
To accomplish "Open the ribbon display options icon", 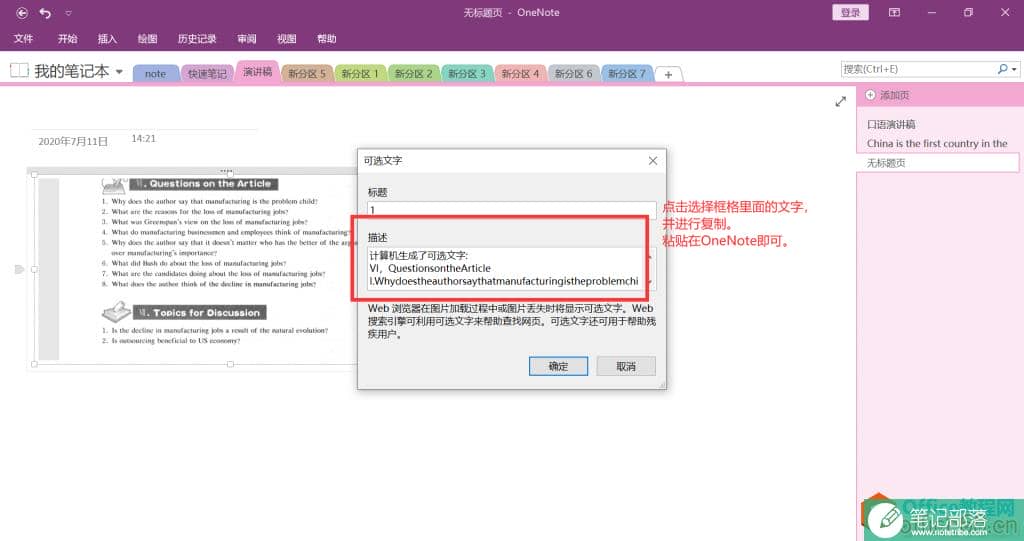I will tap(895, 12).
